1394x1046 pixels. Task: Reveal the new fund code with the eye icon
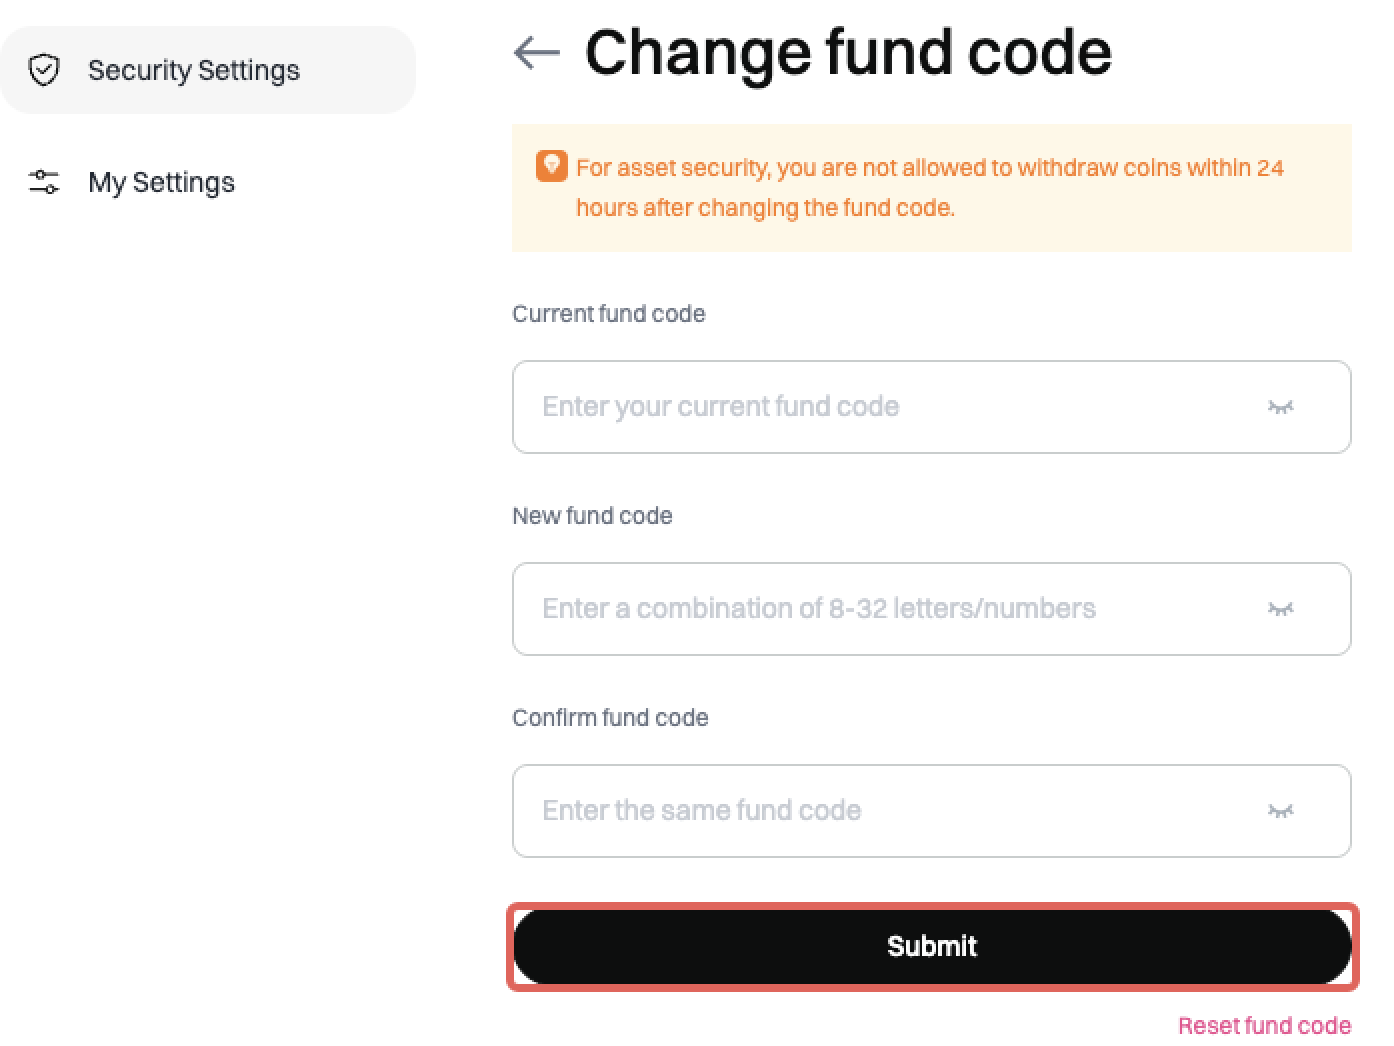1280,609
